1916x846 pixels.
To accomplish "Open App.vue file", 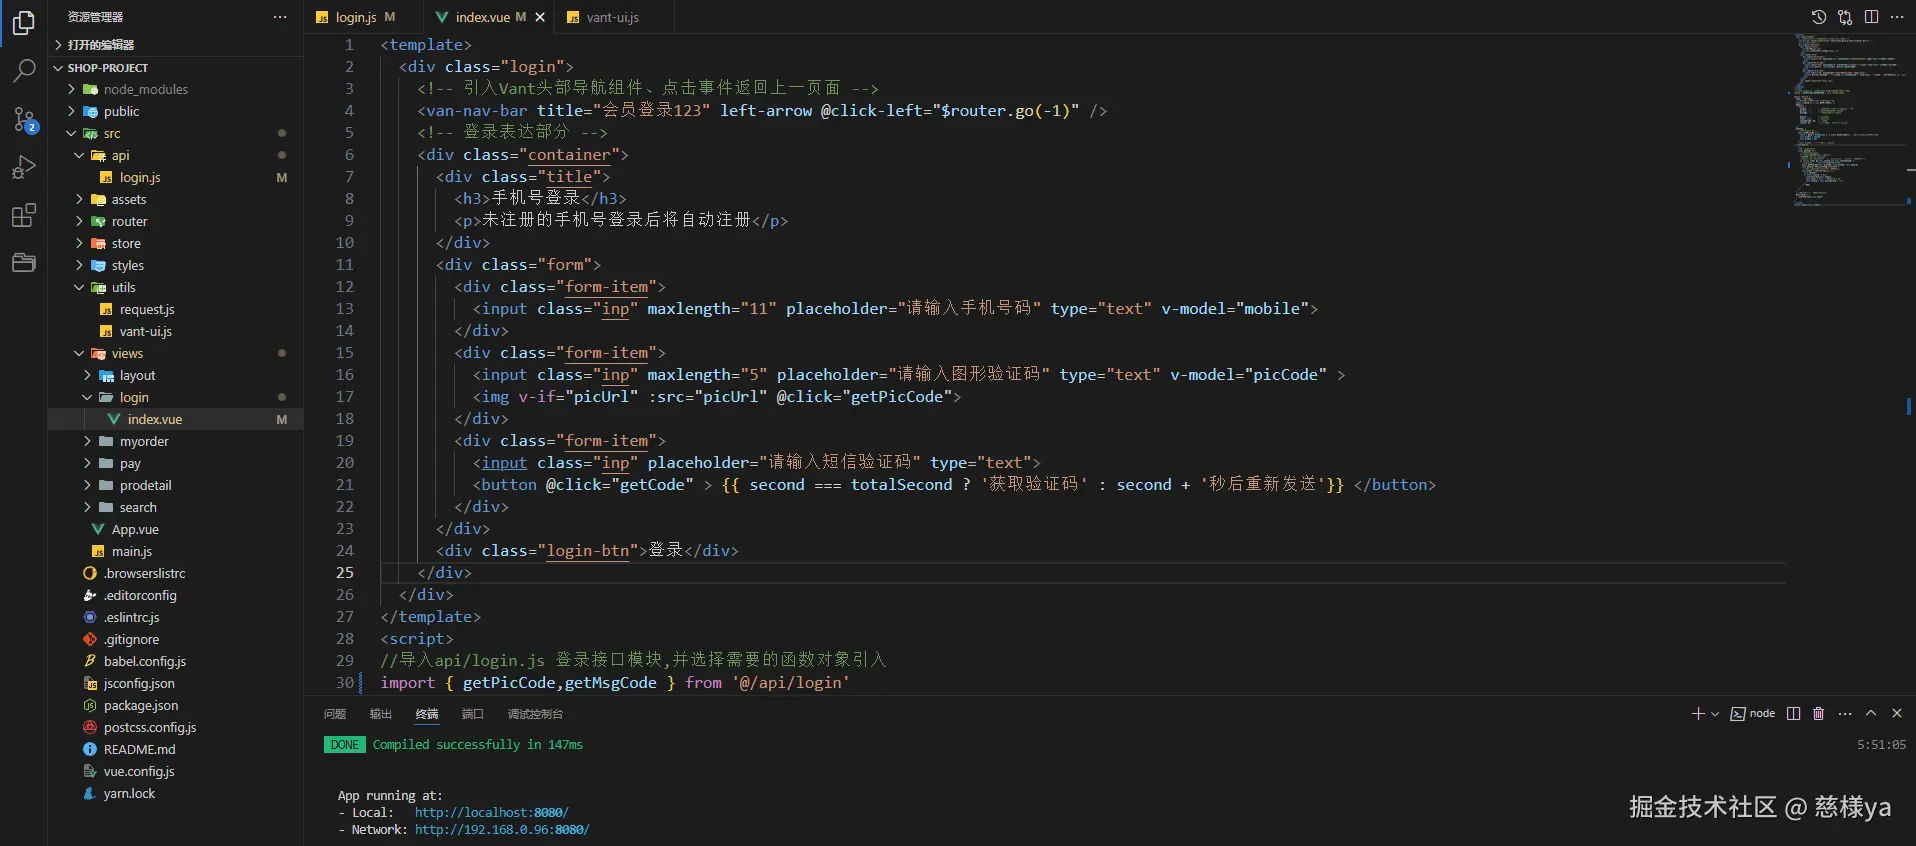I will [176, 529].
